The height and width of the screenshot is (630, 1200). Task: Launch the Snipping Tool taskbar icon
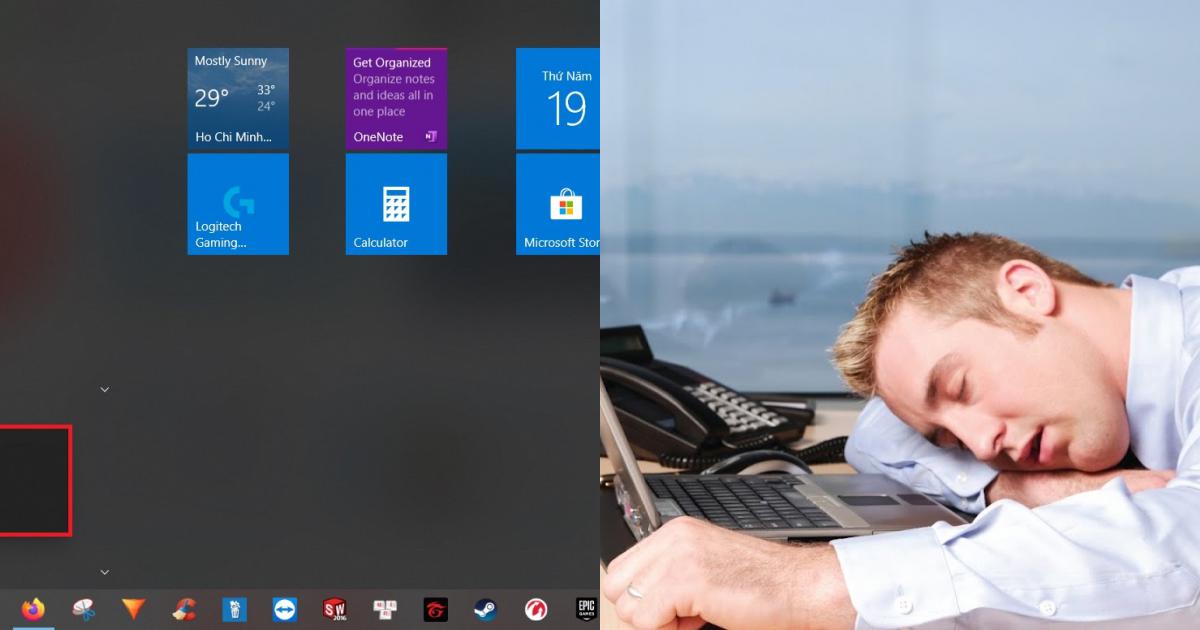click(84, 608)
